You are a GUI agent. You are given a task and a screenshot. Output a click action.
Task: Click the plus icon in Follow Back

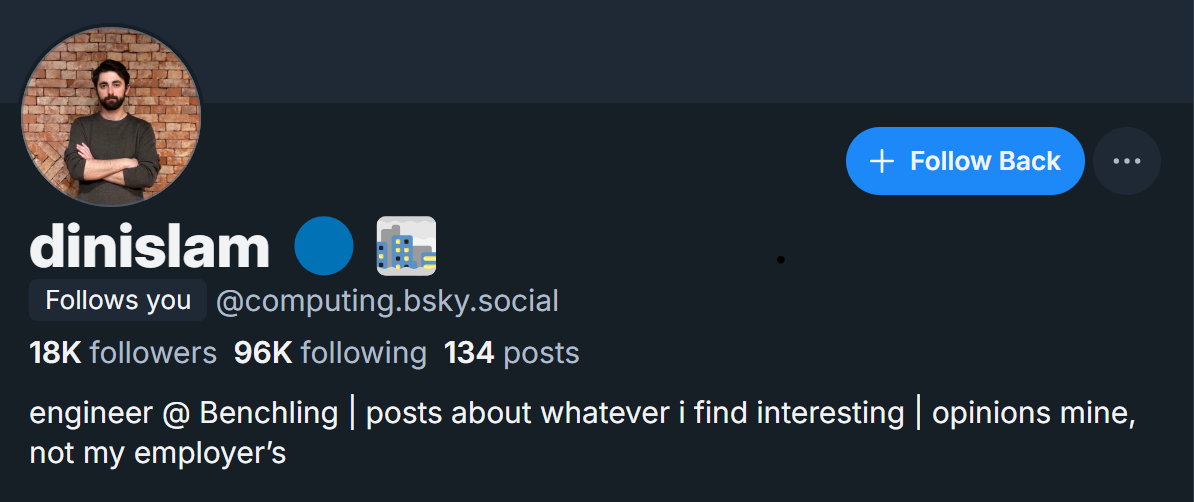point(881,161)
